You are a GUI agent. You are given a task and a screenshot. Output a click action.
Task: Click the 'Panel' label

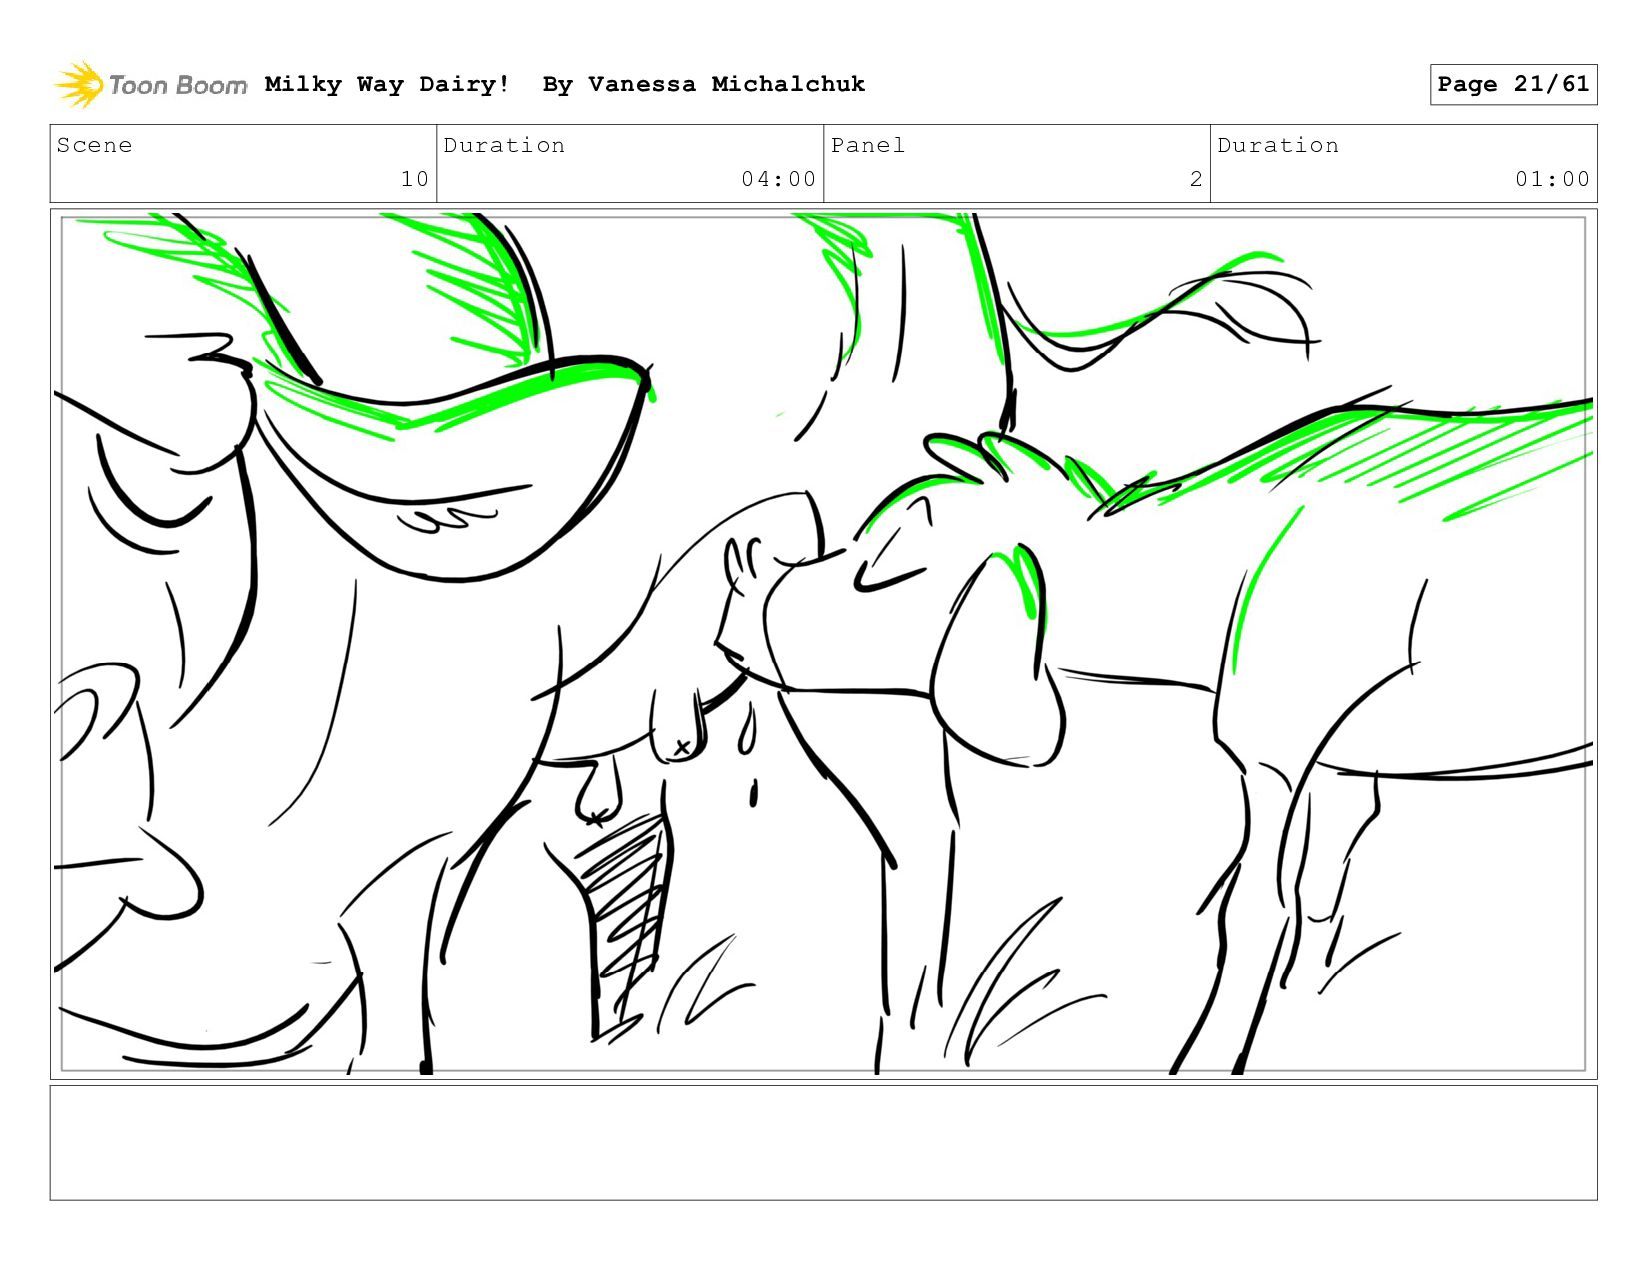[868, 145]
